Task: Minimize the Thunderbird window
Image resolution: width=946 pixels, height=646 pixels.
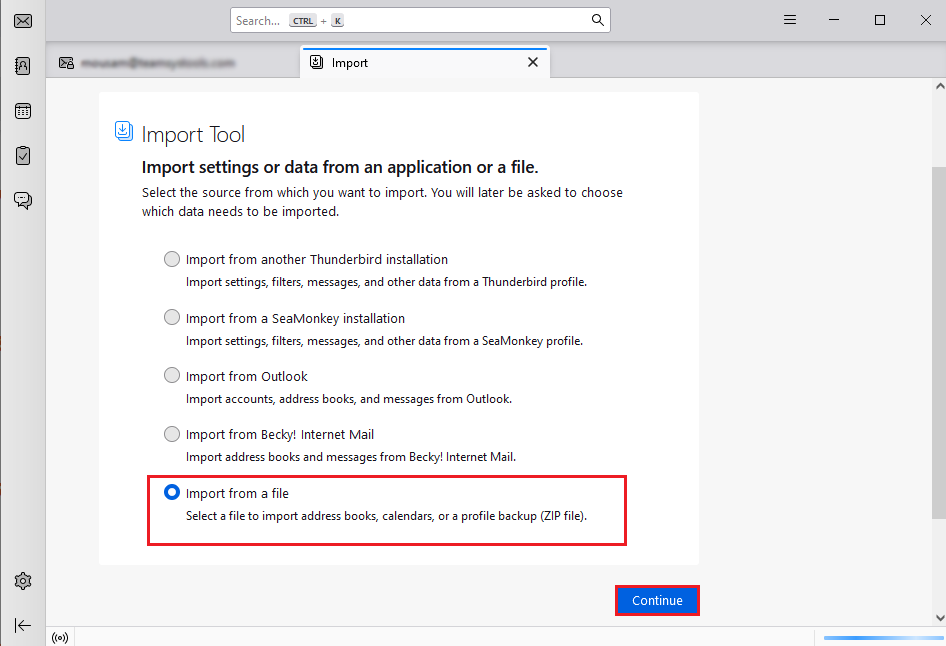Action: [834, 20]
